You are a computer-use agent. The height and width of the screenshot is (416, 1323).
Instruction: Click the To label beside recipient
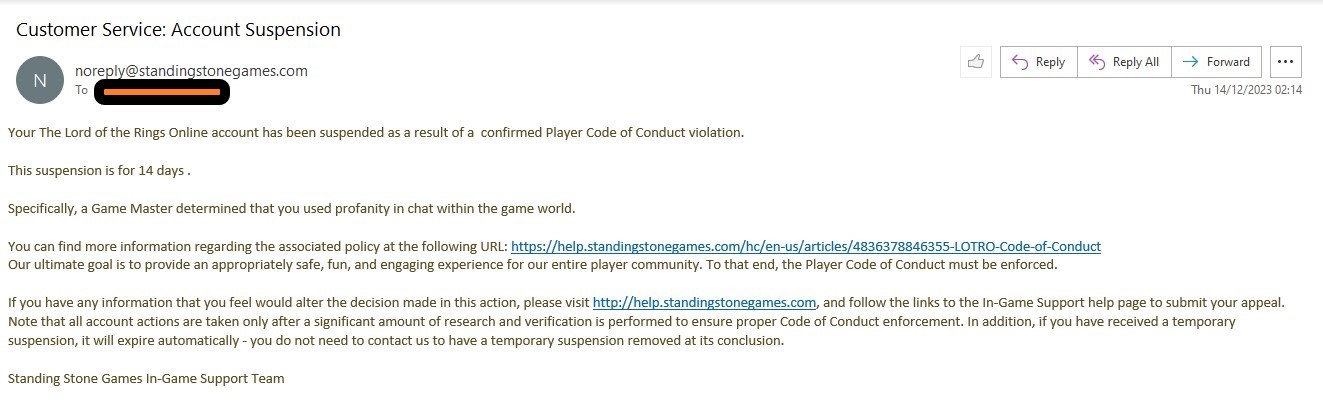82,91
